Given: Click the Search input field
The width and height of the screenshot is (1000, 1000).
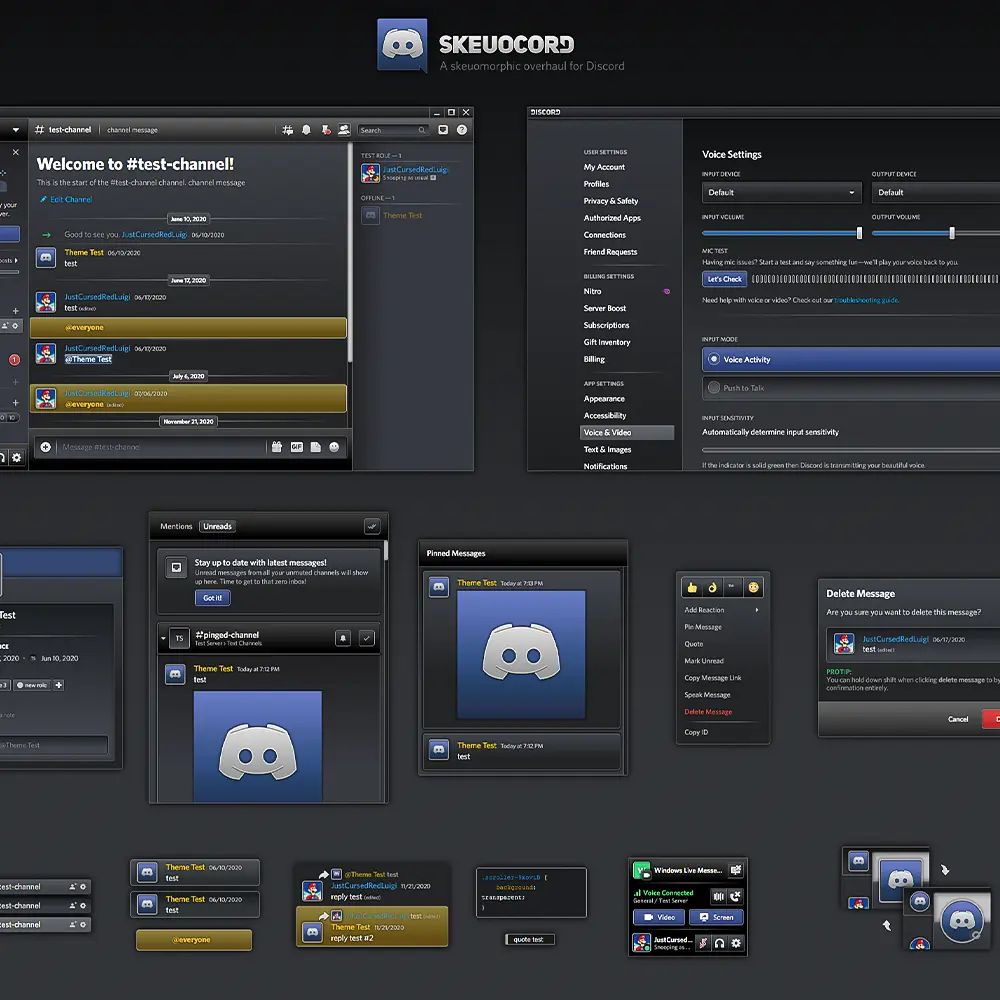Looking at the screenshot, I should point(393,130).
